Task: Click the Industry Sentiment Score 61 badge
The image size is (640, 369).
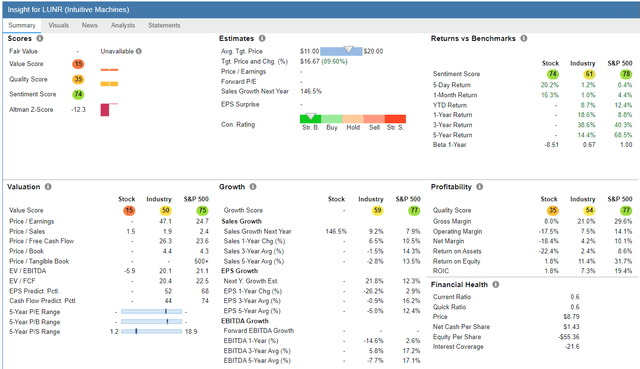Action: pyautogui.click(x=589, y=74)
